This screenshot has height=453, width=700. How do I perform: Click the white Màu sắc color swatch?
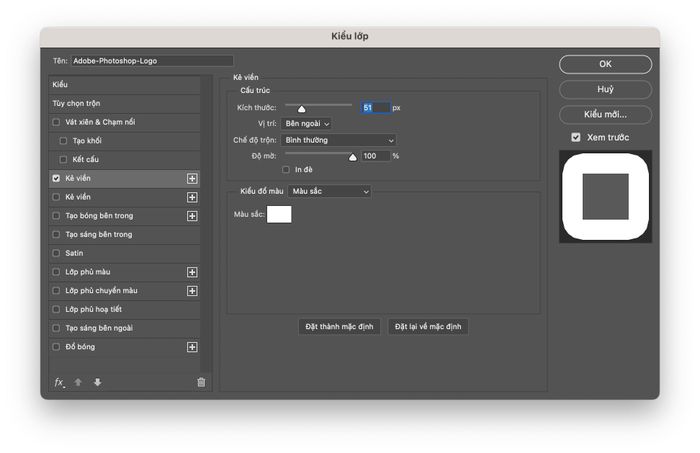279,214
